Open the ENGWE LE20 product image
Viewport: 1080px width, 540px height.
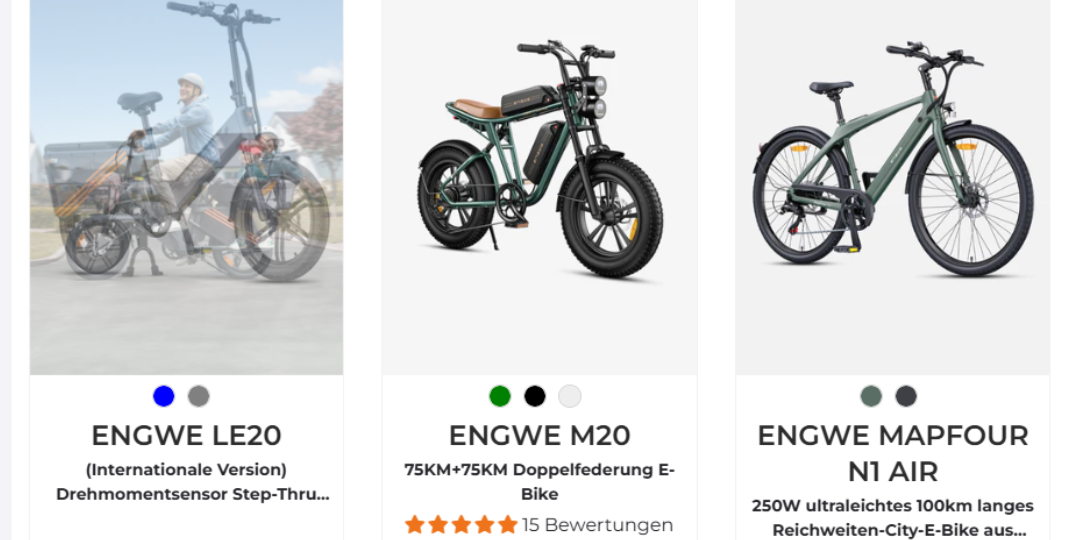point(186,187)
